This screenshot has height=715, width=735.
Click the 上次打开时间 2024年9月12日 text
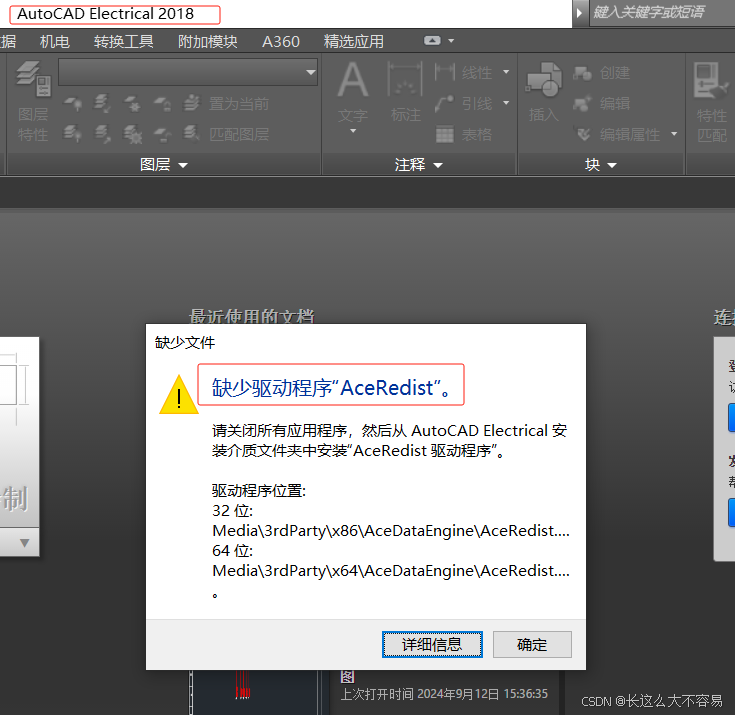[x=444, y=693]
